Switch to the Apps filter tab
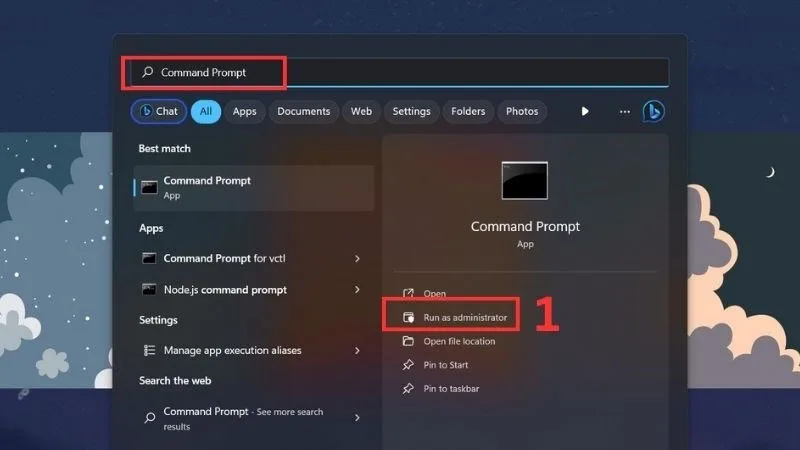This screenshot has height=450, width=800. pos(244,111)
